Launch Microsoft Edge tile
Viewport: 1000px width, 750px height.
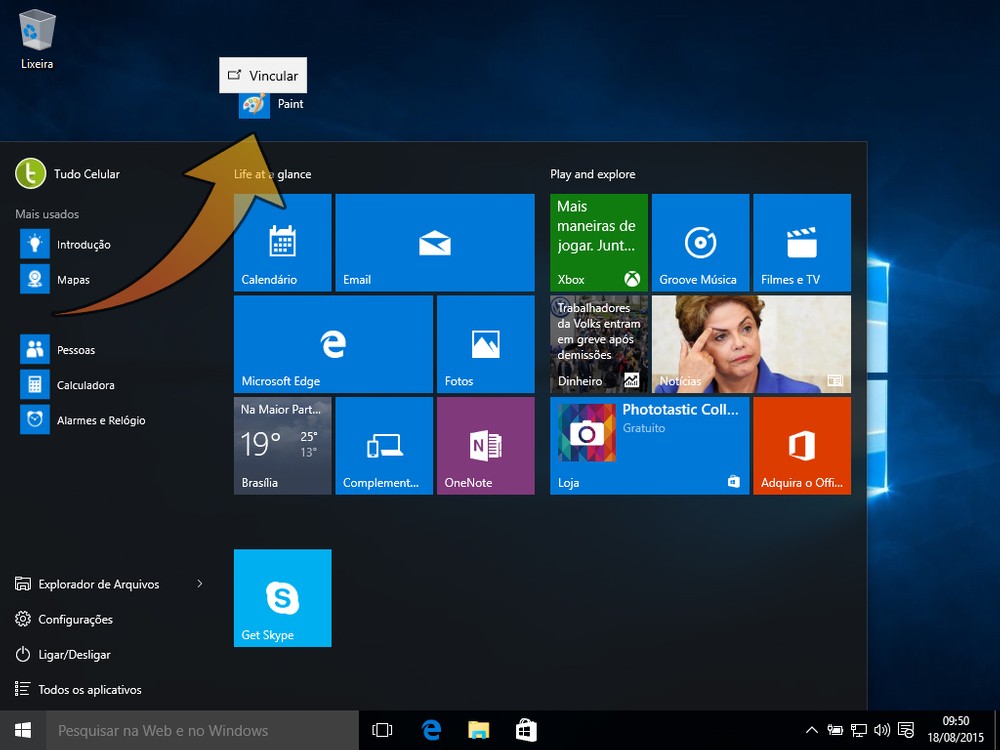pos(333,344)
